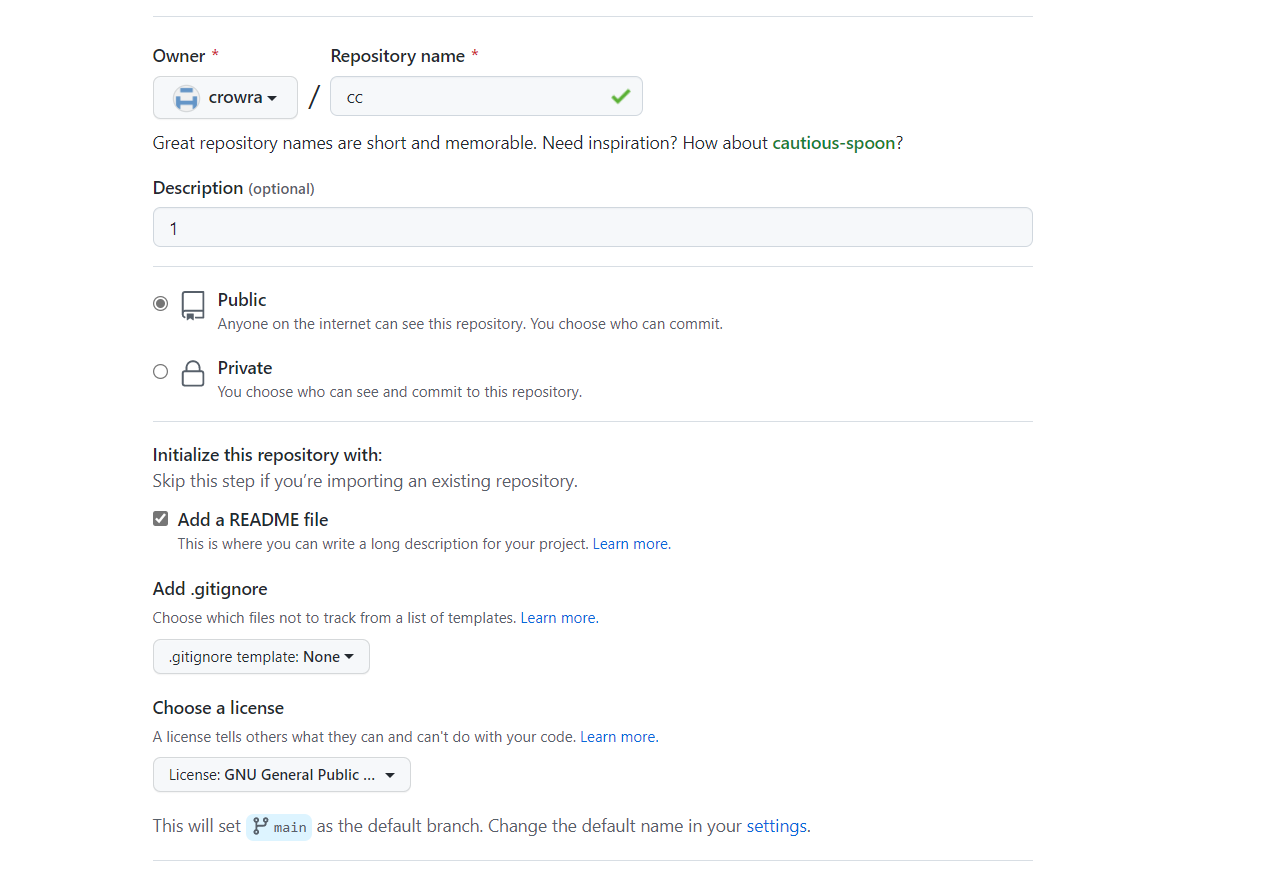Click the Repository name input field
Screen dimensions: 1286x872
point(470,97)
